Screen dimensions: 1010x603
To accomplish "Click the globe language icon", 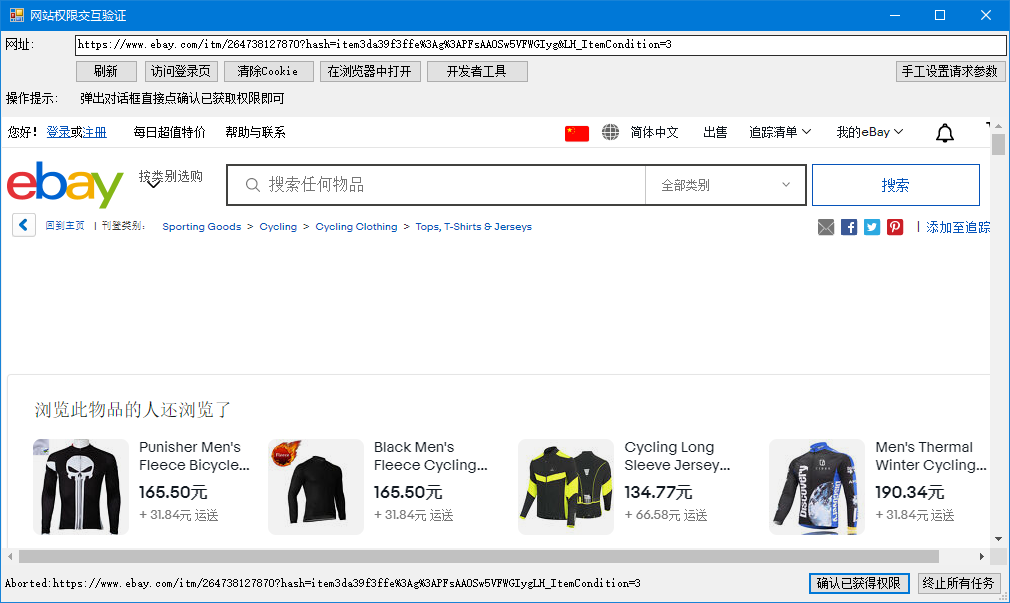I will point(610,132).
